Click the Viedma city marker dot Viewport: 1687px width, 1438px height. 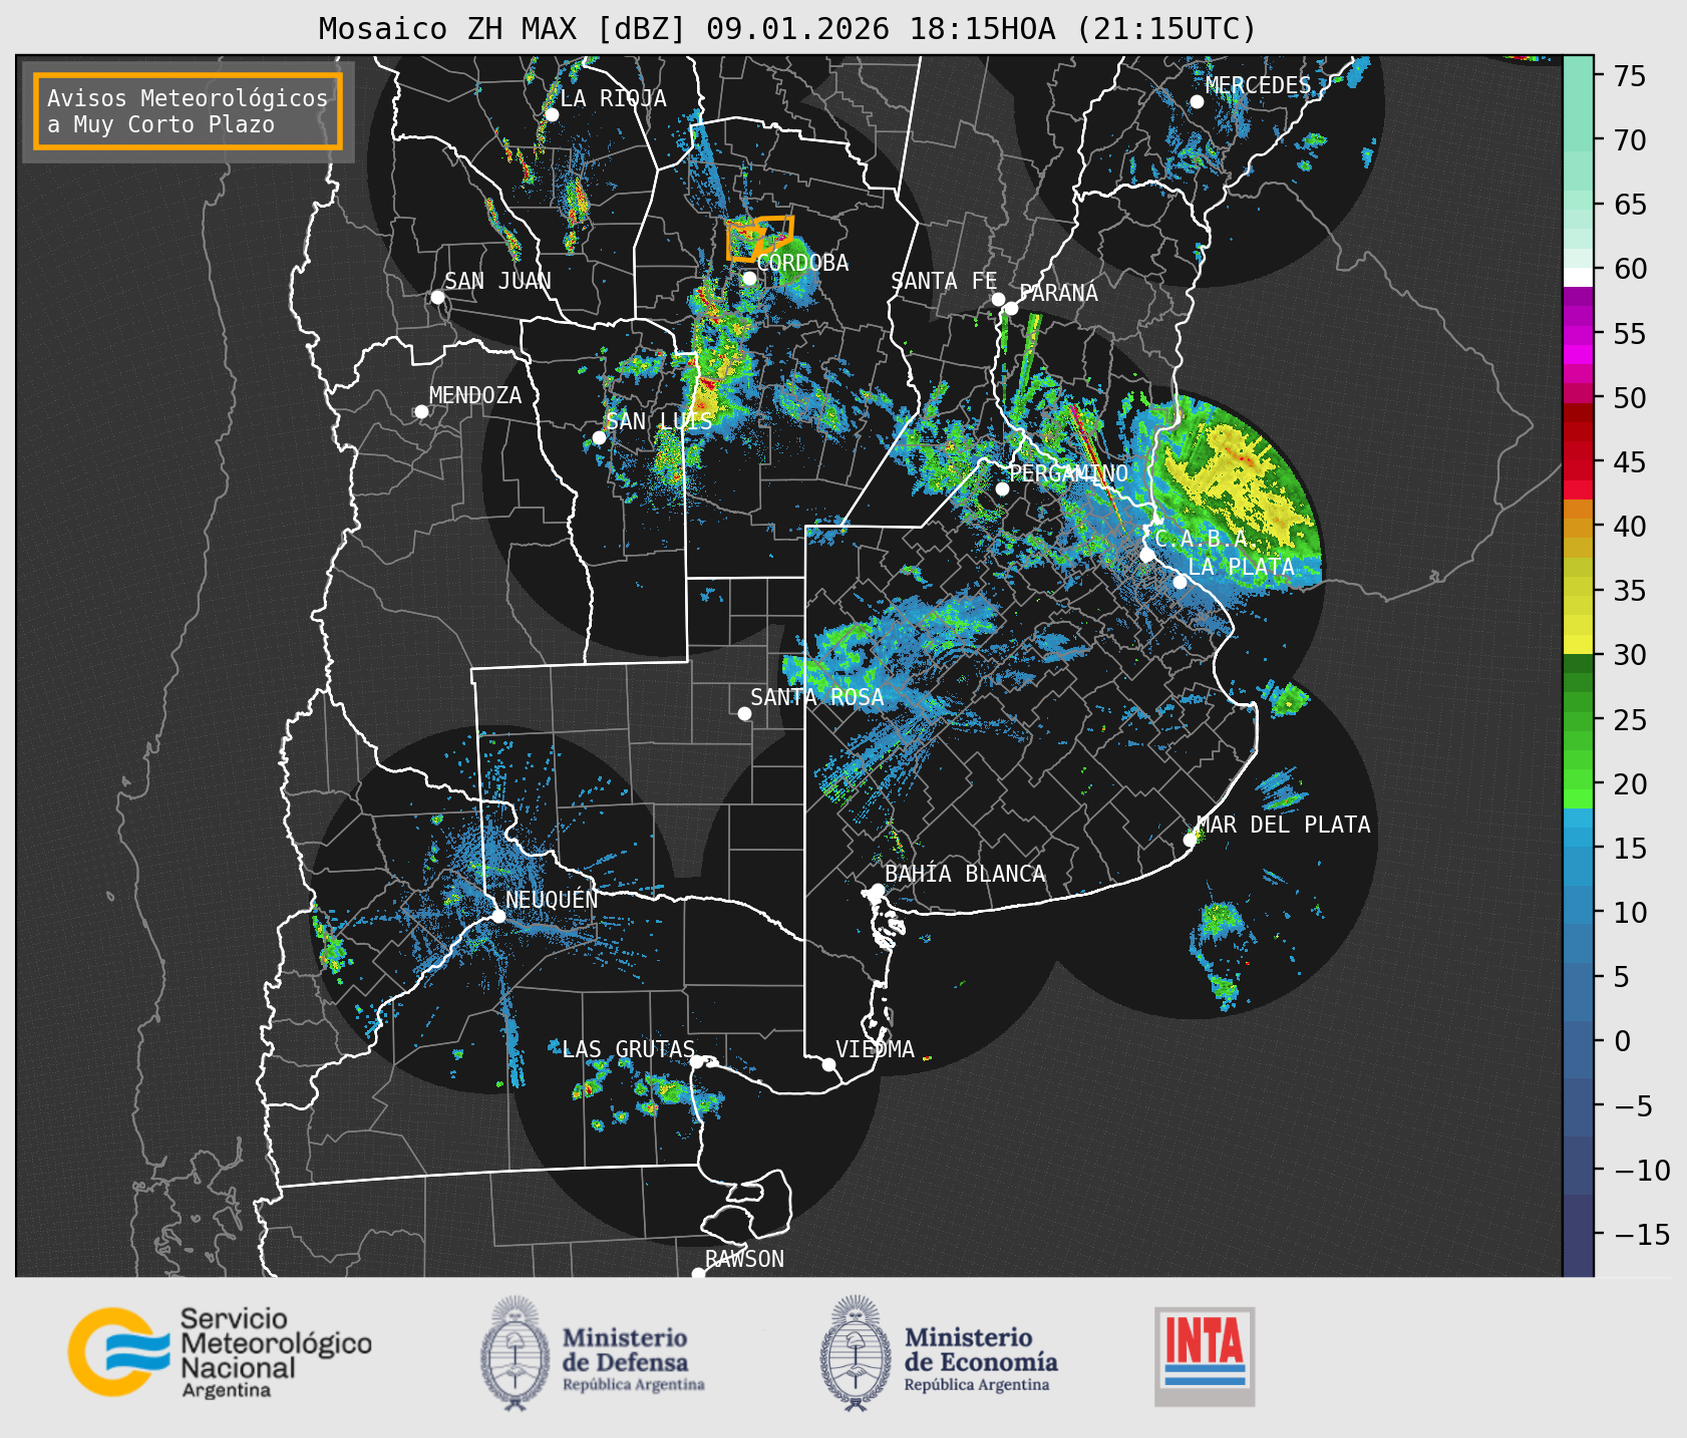pyautogui.click(x=828, y=1064)
